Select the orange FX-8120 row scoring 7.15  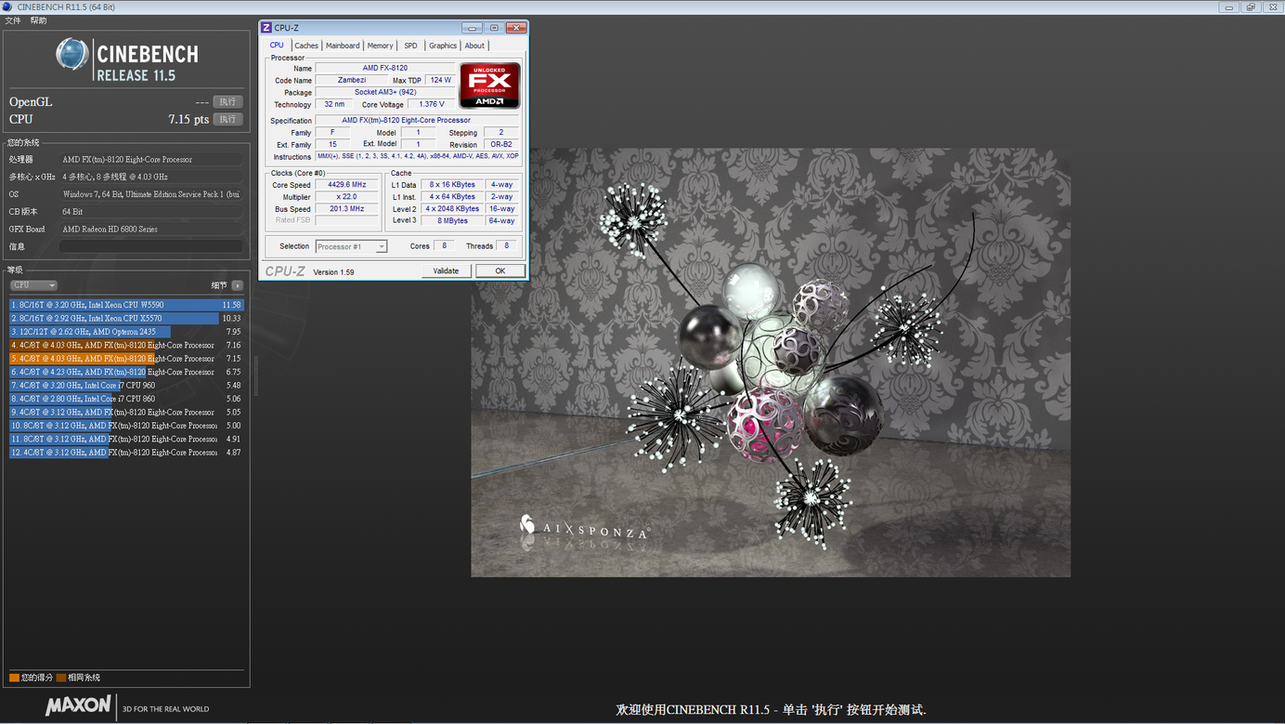[x=127, y=358]
